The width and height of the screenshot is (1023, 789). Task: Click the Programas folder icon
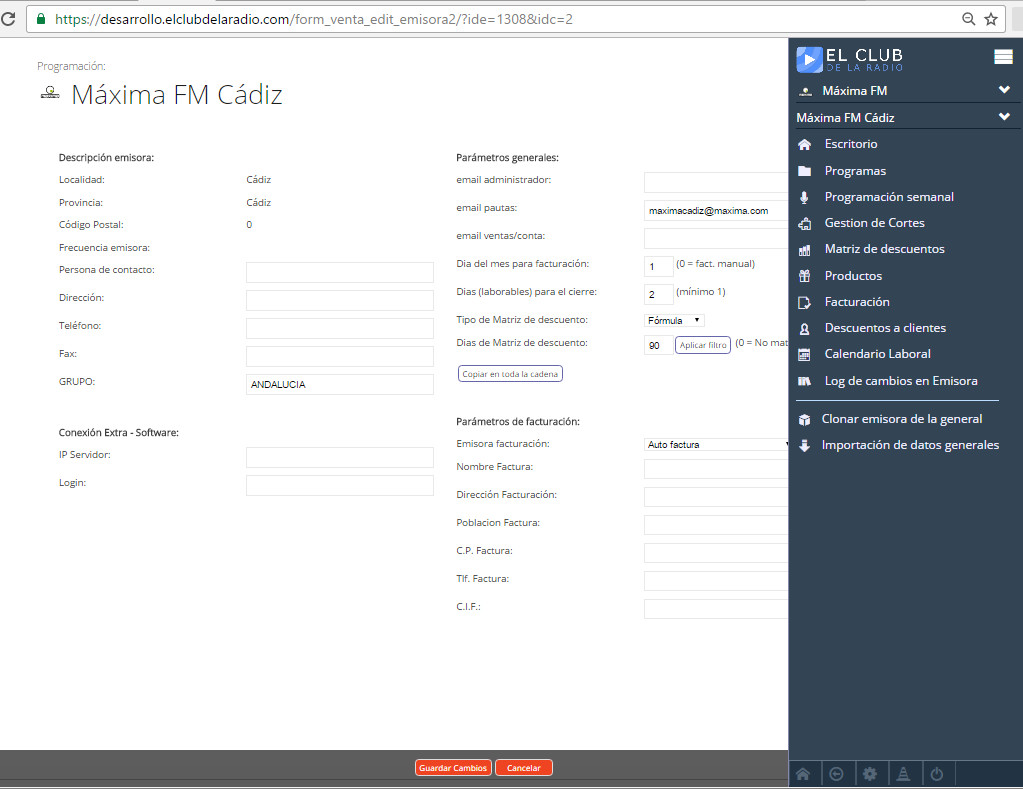click(x=804, y=171)
